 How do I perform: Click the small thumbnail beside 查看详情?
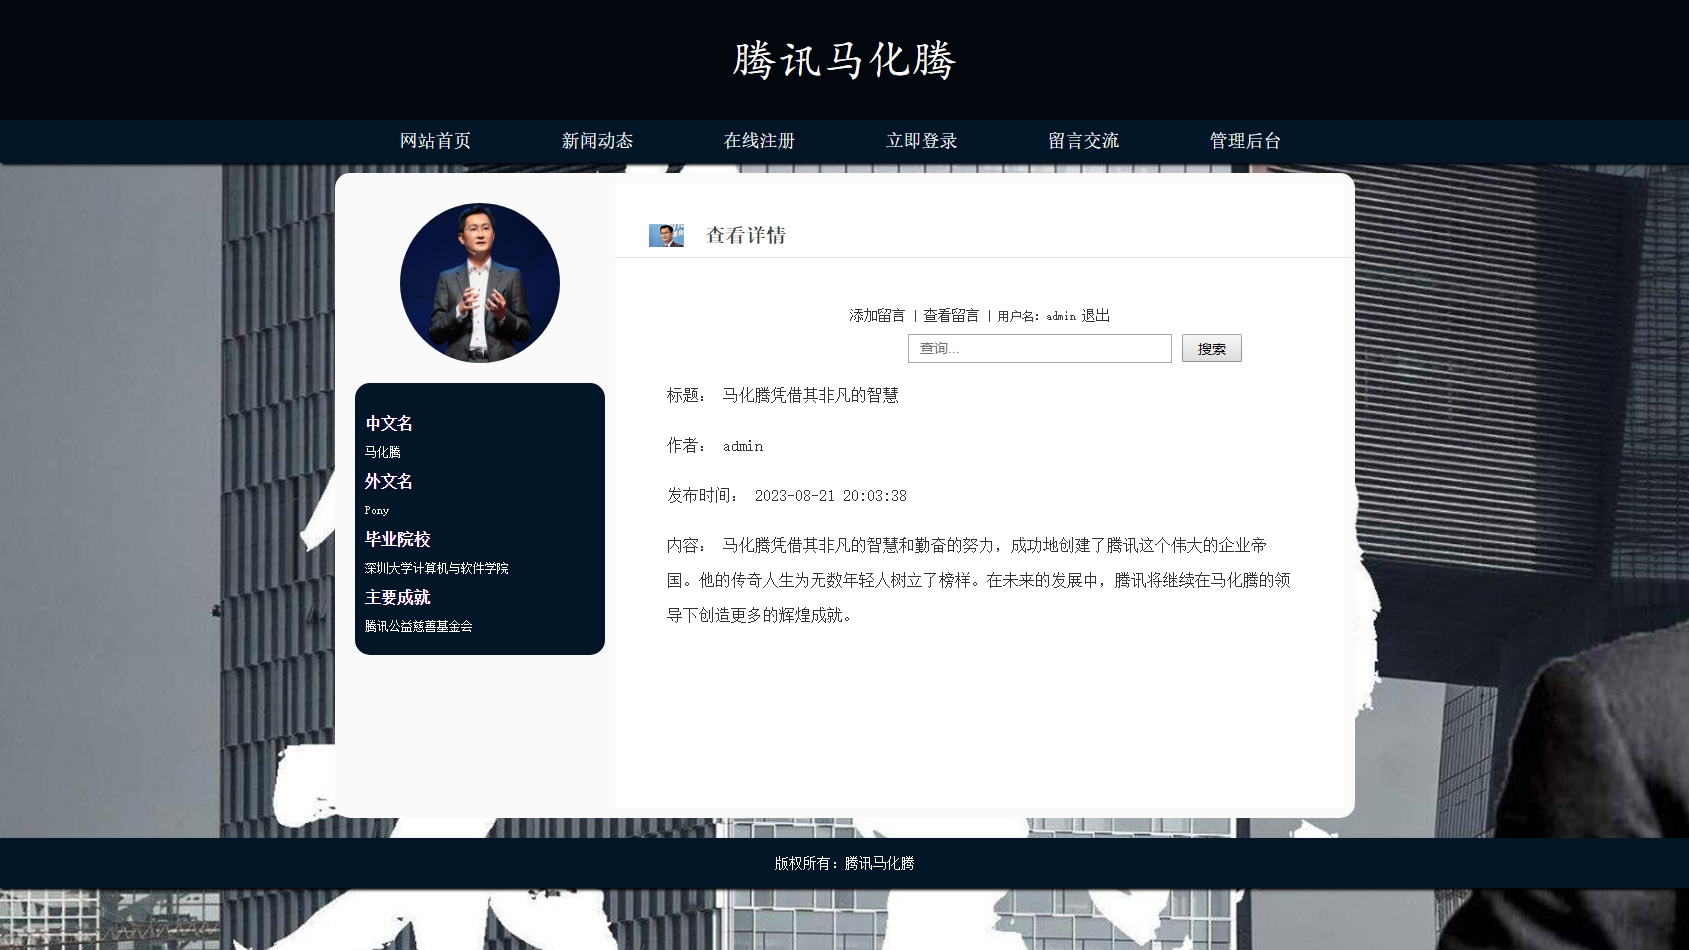click(666, 236)
